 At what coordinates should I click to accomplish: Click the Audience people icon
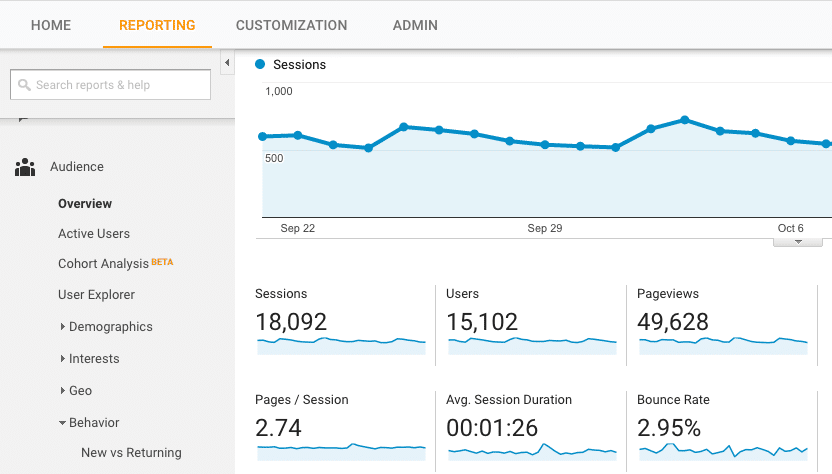pyautogui.click(x=25, y=167)
